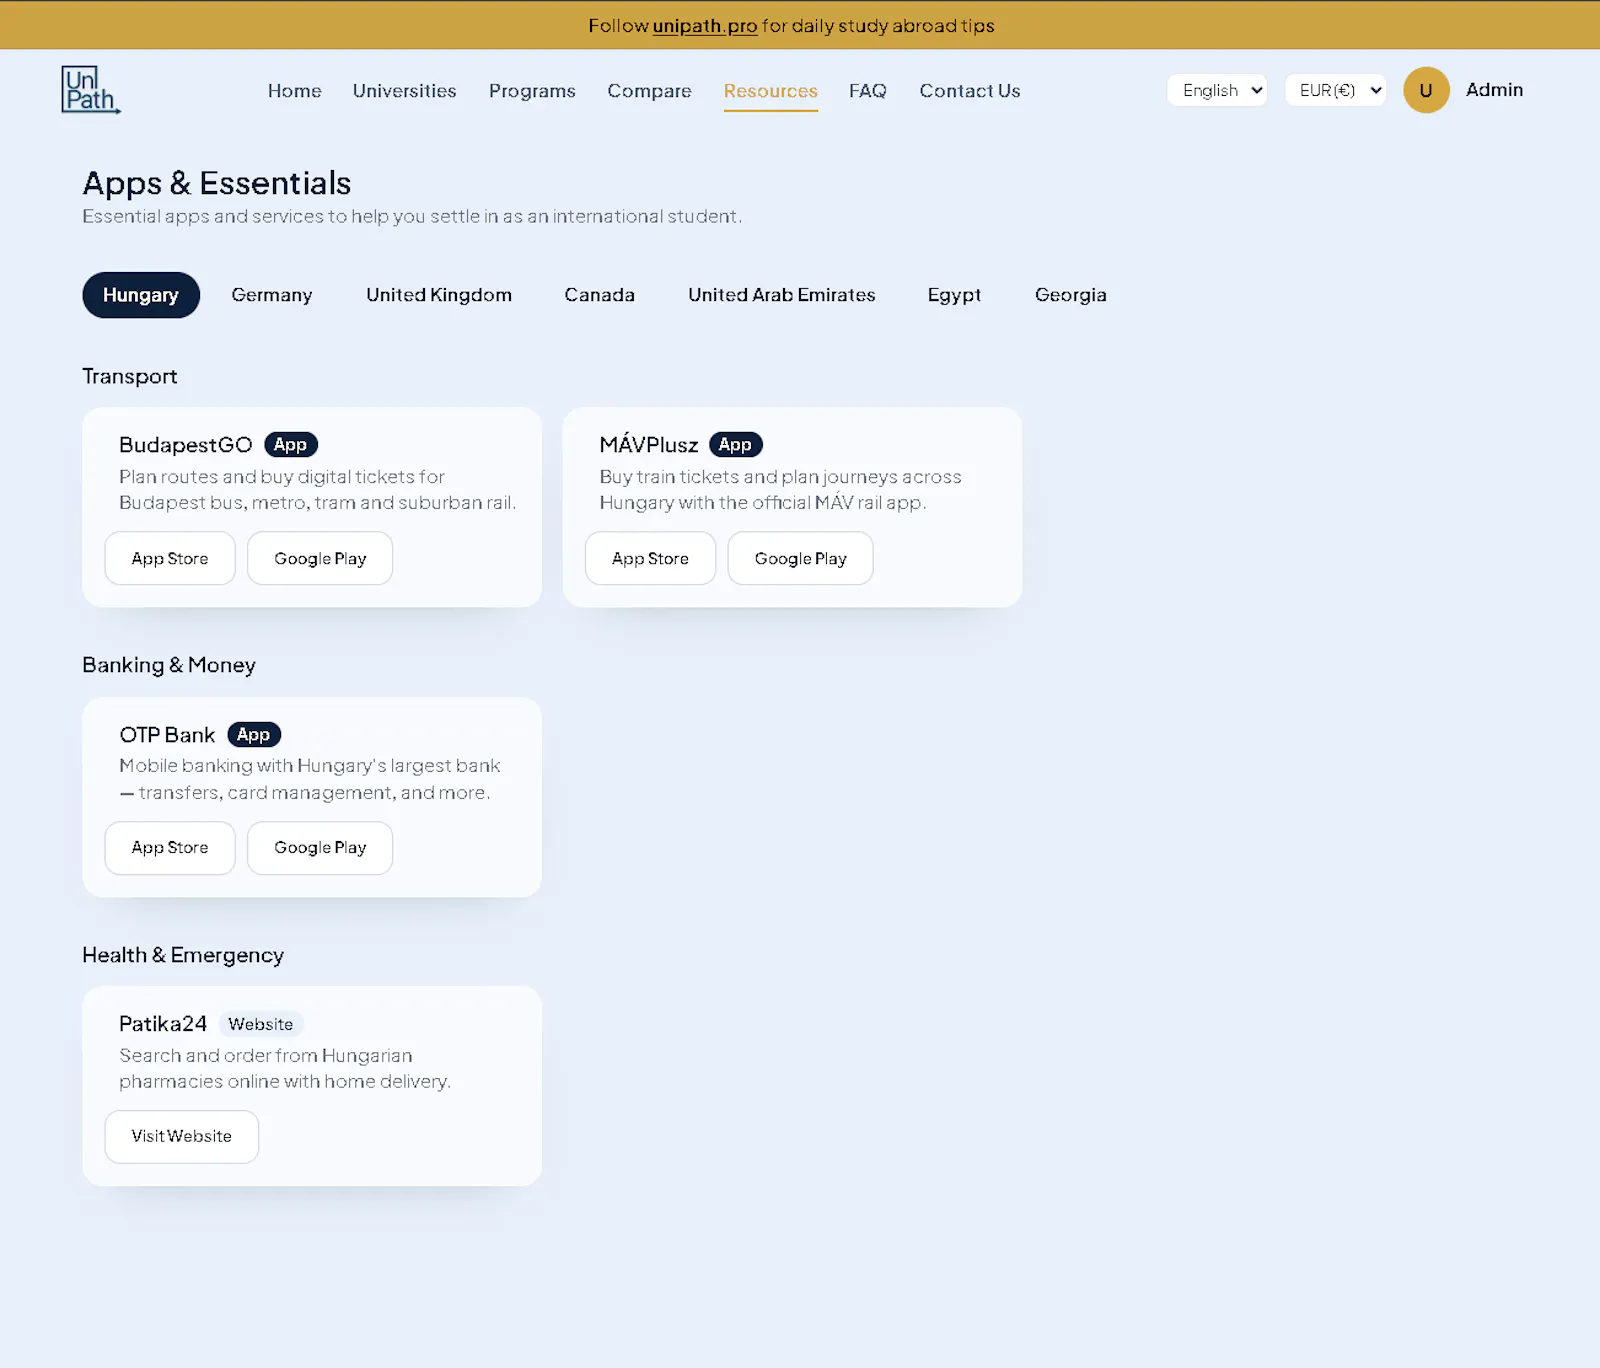Open App Store for MÁVPlusz
Screen dimensions: 1600x1368
(x=650, y=558)
